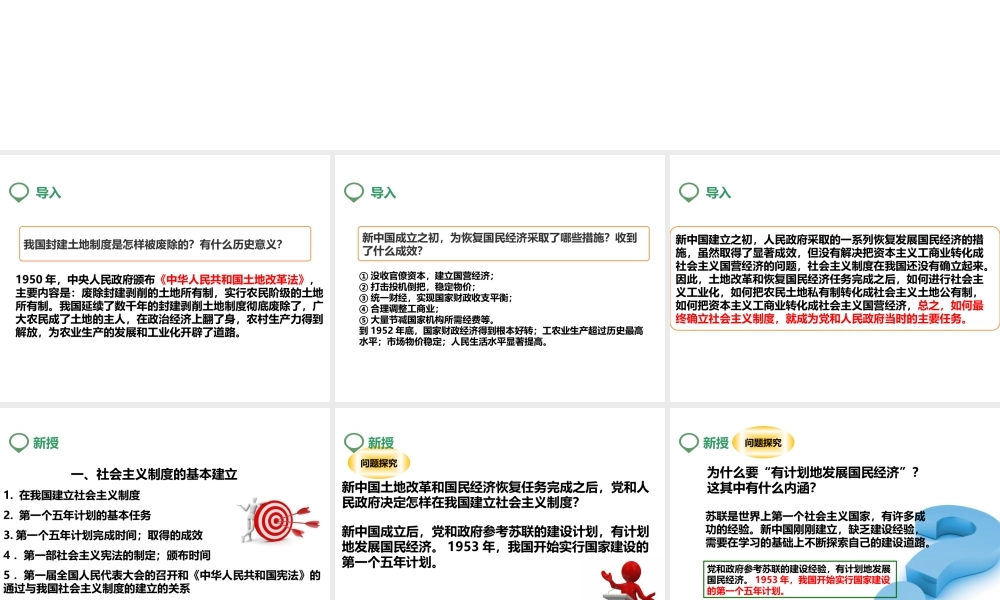Click the red-bordered paragraph's first line 新中国建立之初，人民政府采取的
This screenshot has width=1000, height=600.
pyautogui.click(x=829, y=240)
